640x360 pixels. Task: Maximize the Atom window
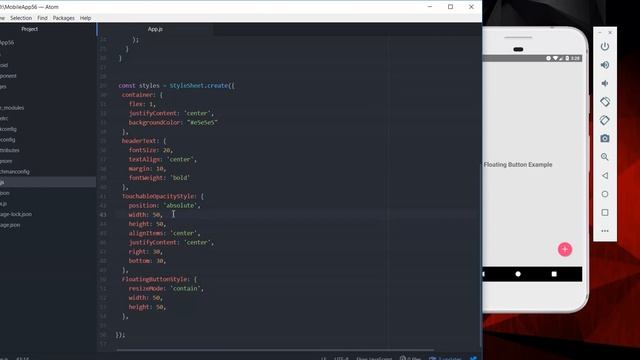pos(450,7)
